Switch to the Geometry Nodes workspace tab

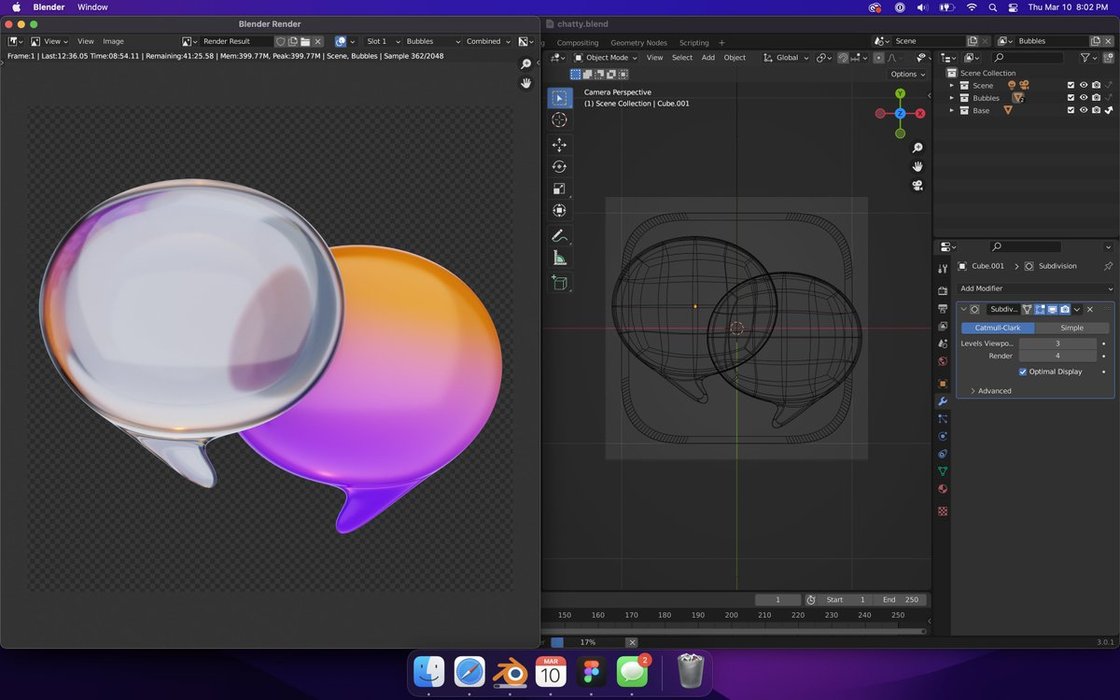639,43
